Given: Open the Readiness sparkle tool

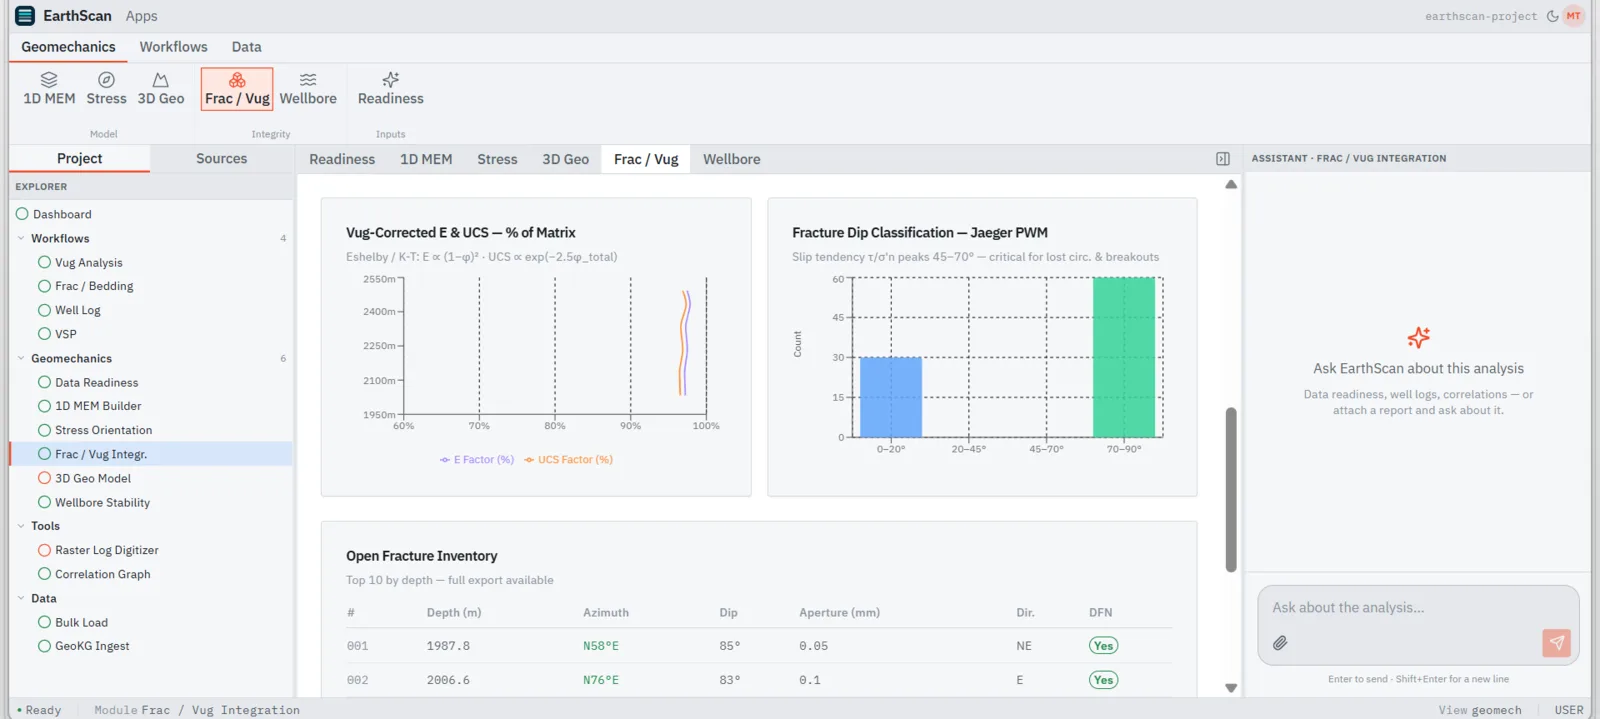Looking at the screenshot, I should pos(391,88).
